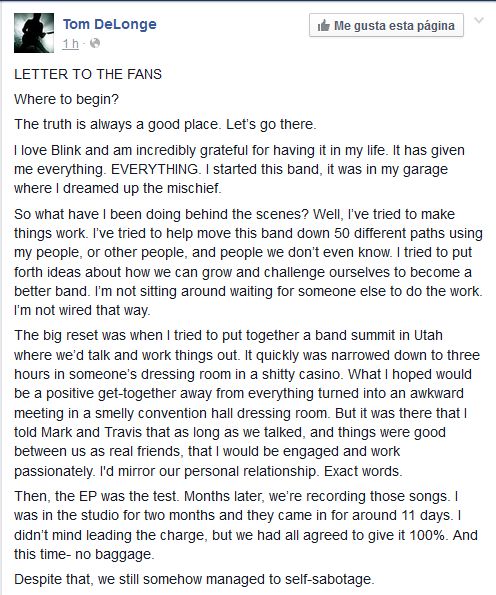Screen dimensions: 496x595
Task: Click the Tom DeLonge profile picture
Action: (34, 33)
